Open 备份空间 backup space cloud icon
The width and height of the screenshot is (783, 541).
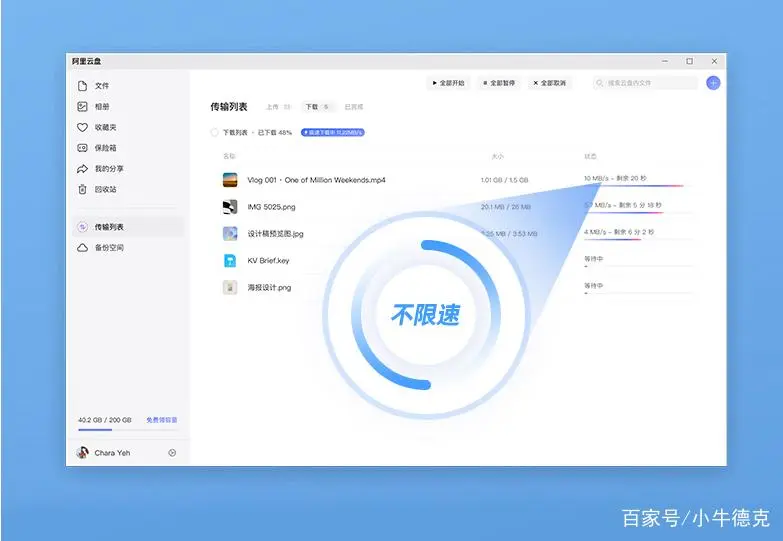coord(83,247)
